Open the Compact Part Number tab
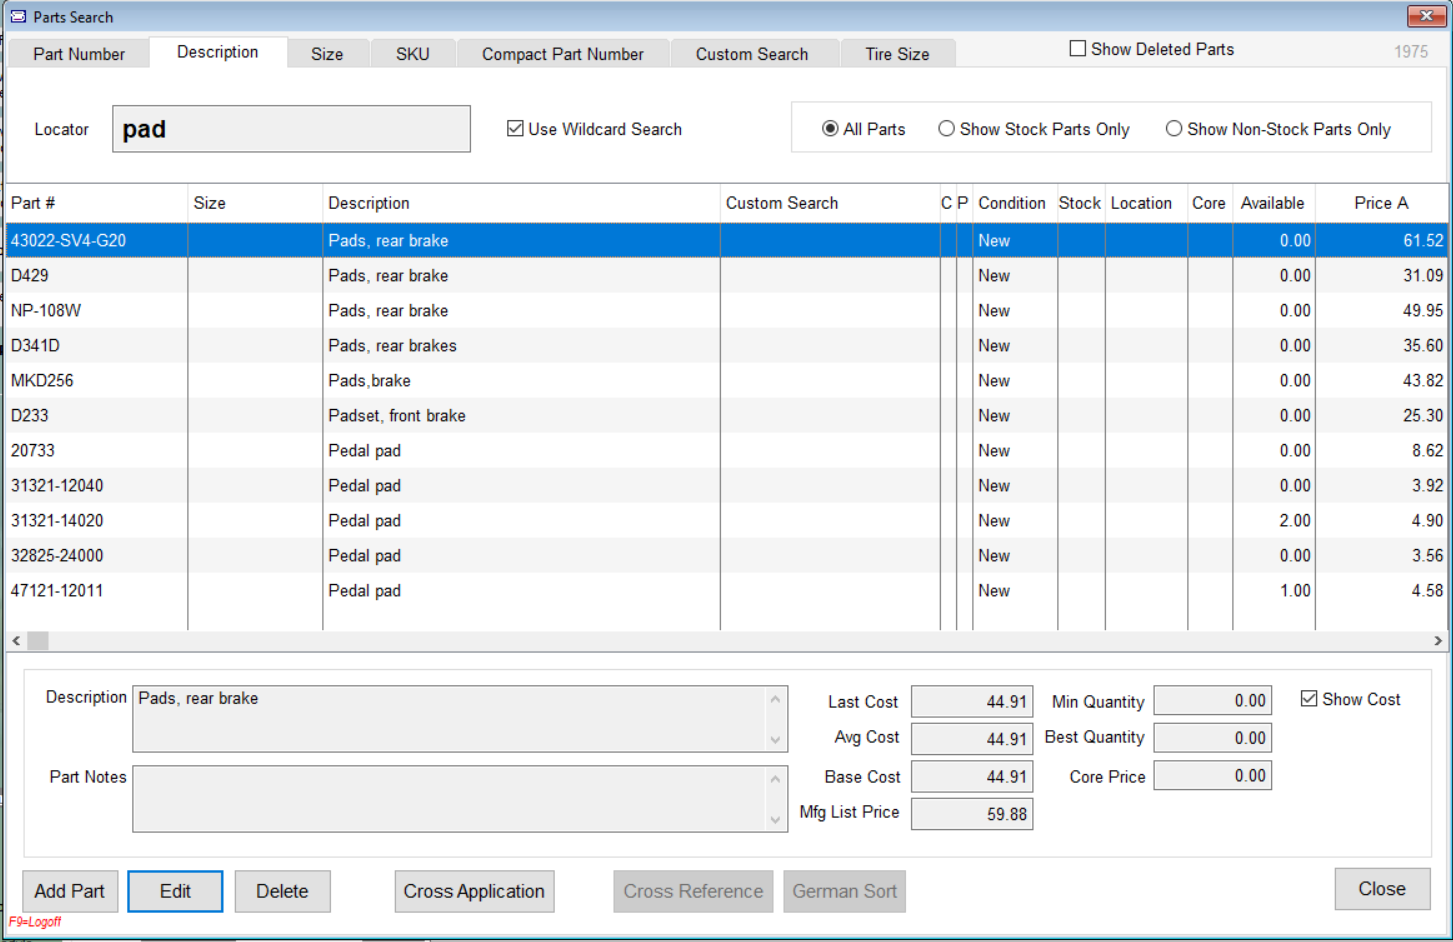The image size is (1453, 942). click(563, 54)
